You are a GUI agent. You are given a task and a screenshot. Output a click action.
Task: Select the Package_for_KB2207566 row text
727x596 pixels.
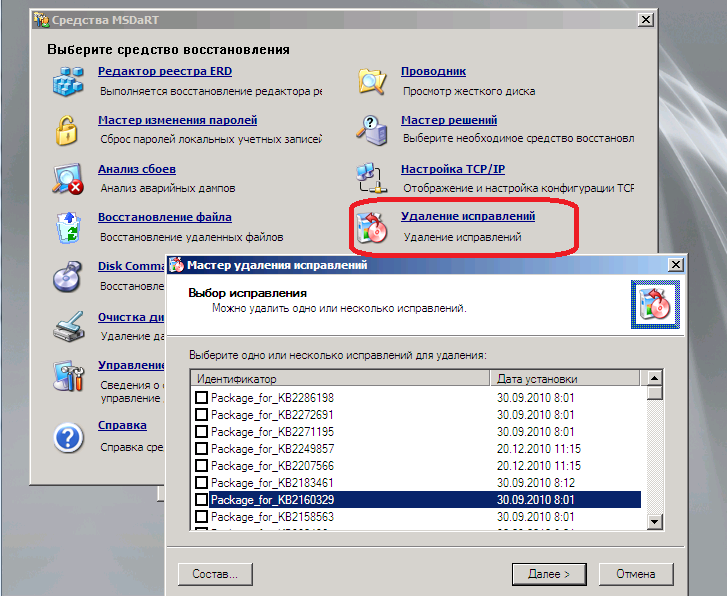tap(272, 466)
